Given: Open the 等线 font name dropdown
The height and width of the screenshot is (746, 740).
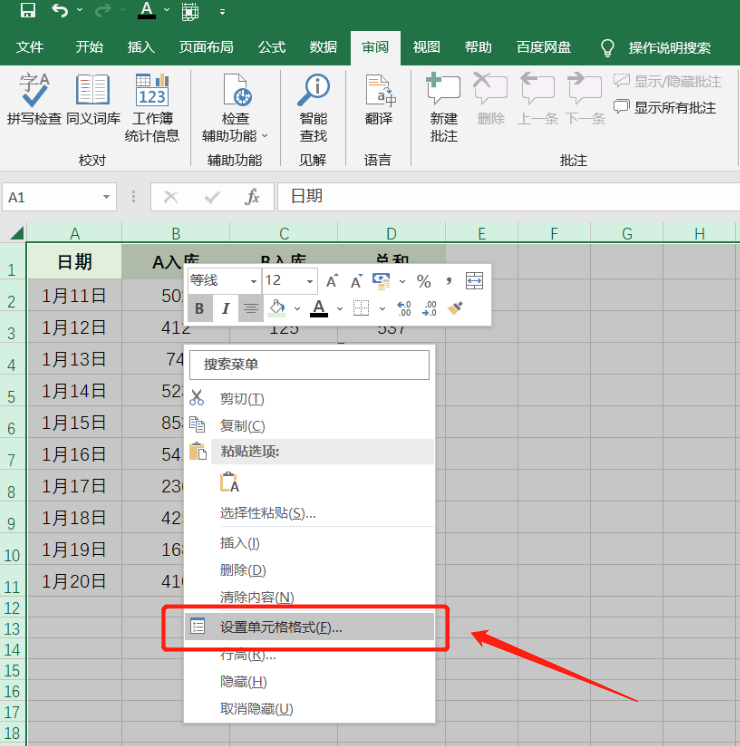Looking at the screenshot, I should (x=254, y=281).
